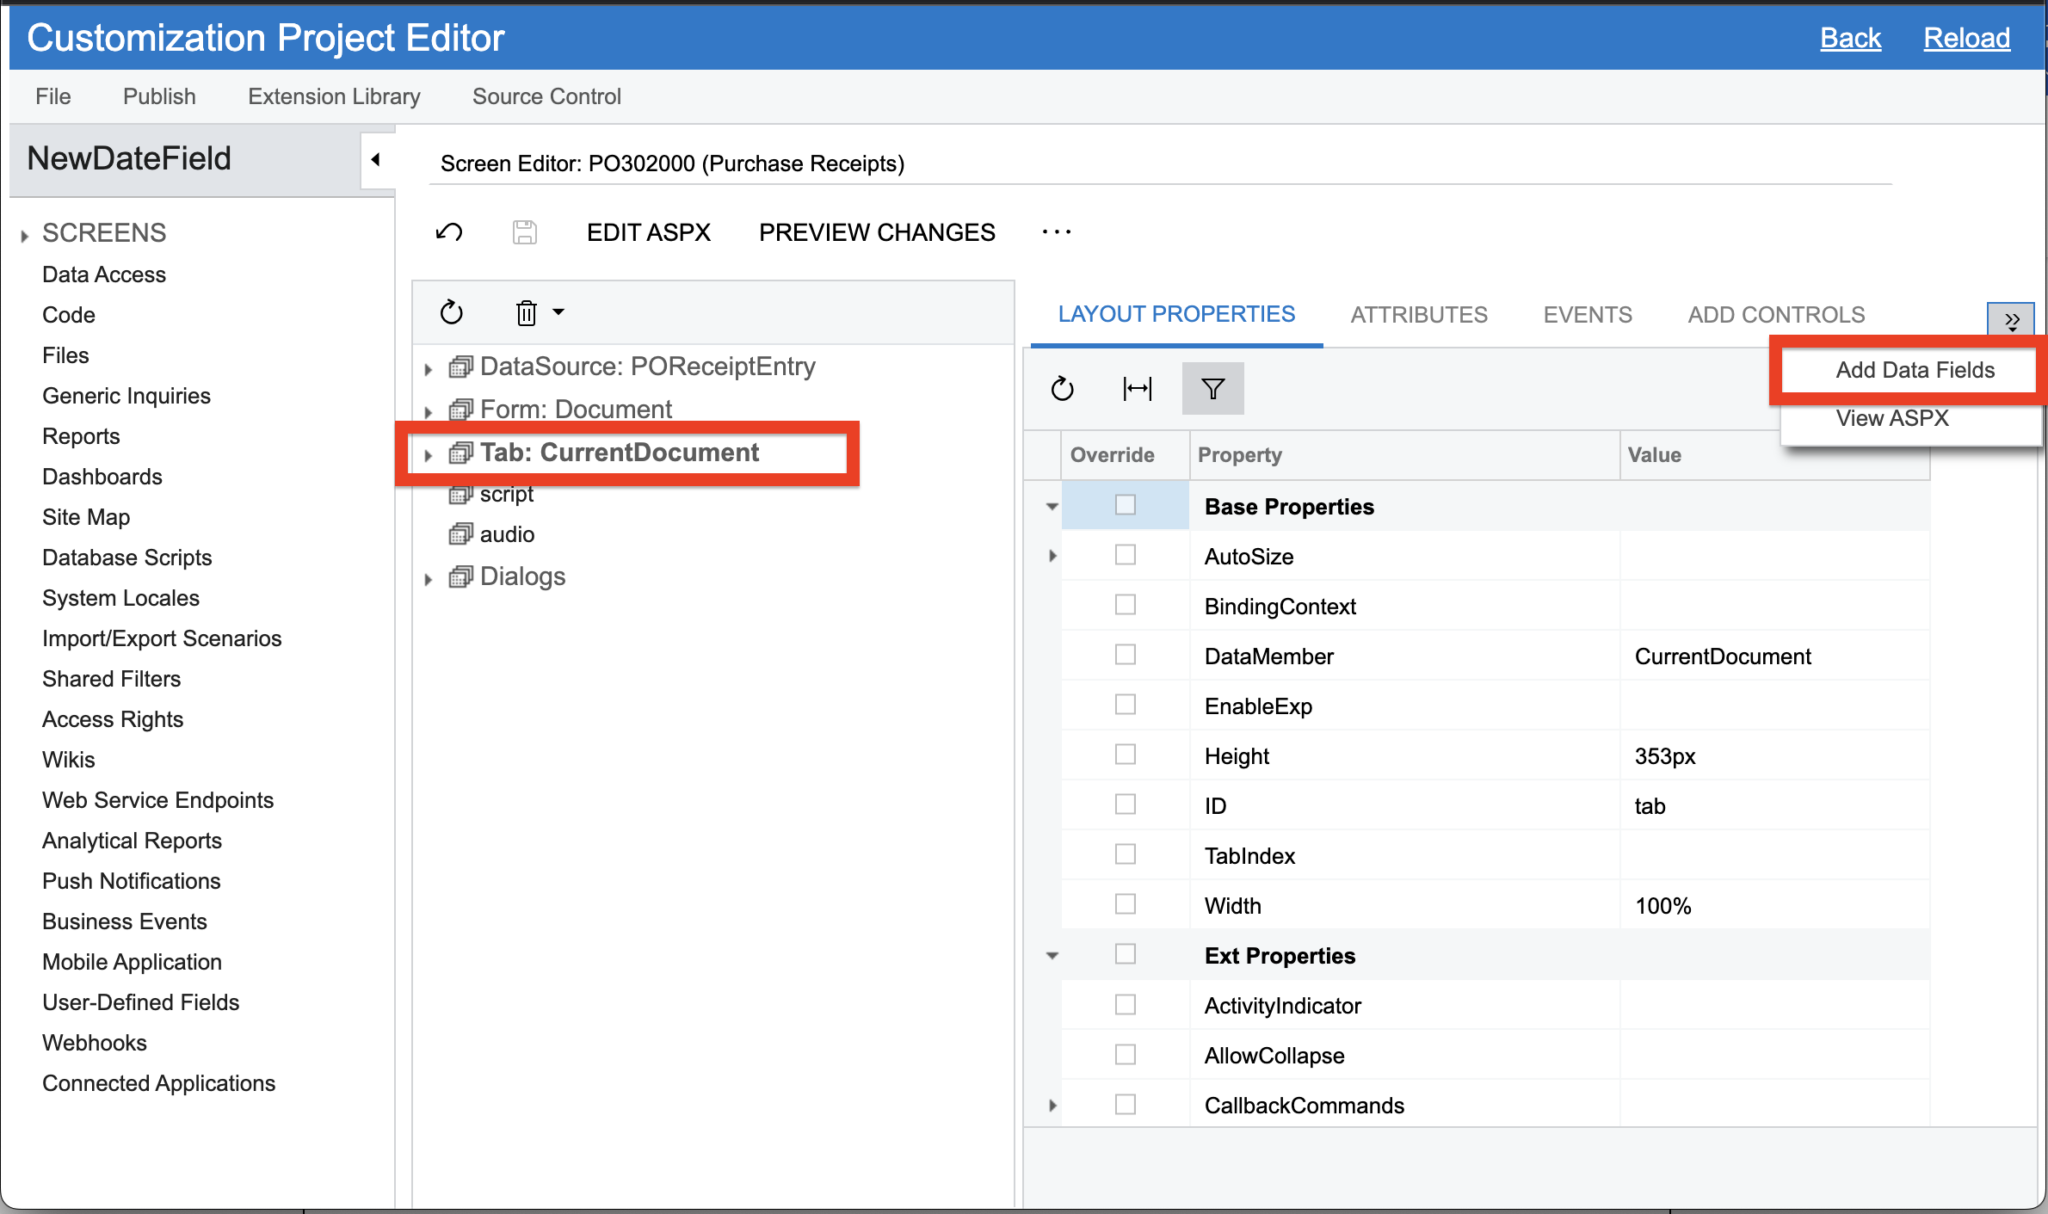The height and width of the screenshot is (1214, 2048).
Task: Check the Override checkbox for Width
Action: click(1125, 904)
